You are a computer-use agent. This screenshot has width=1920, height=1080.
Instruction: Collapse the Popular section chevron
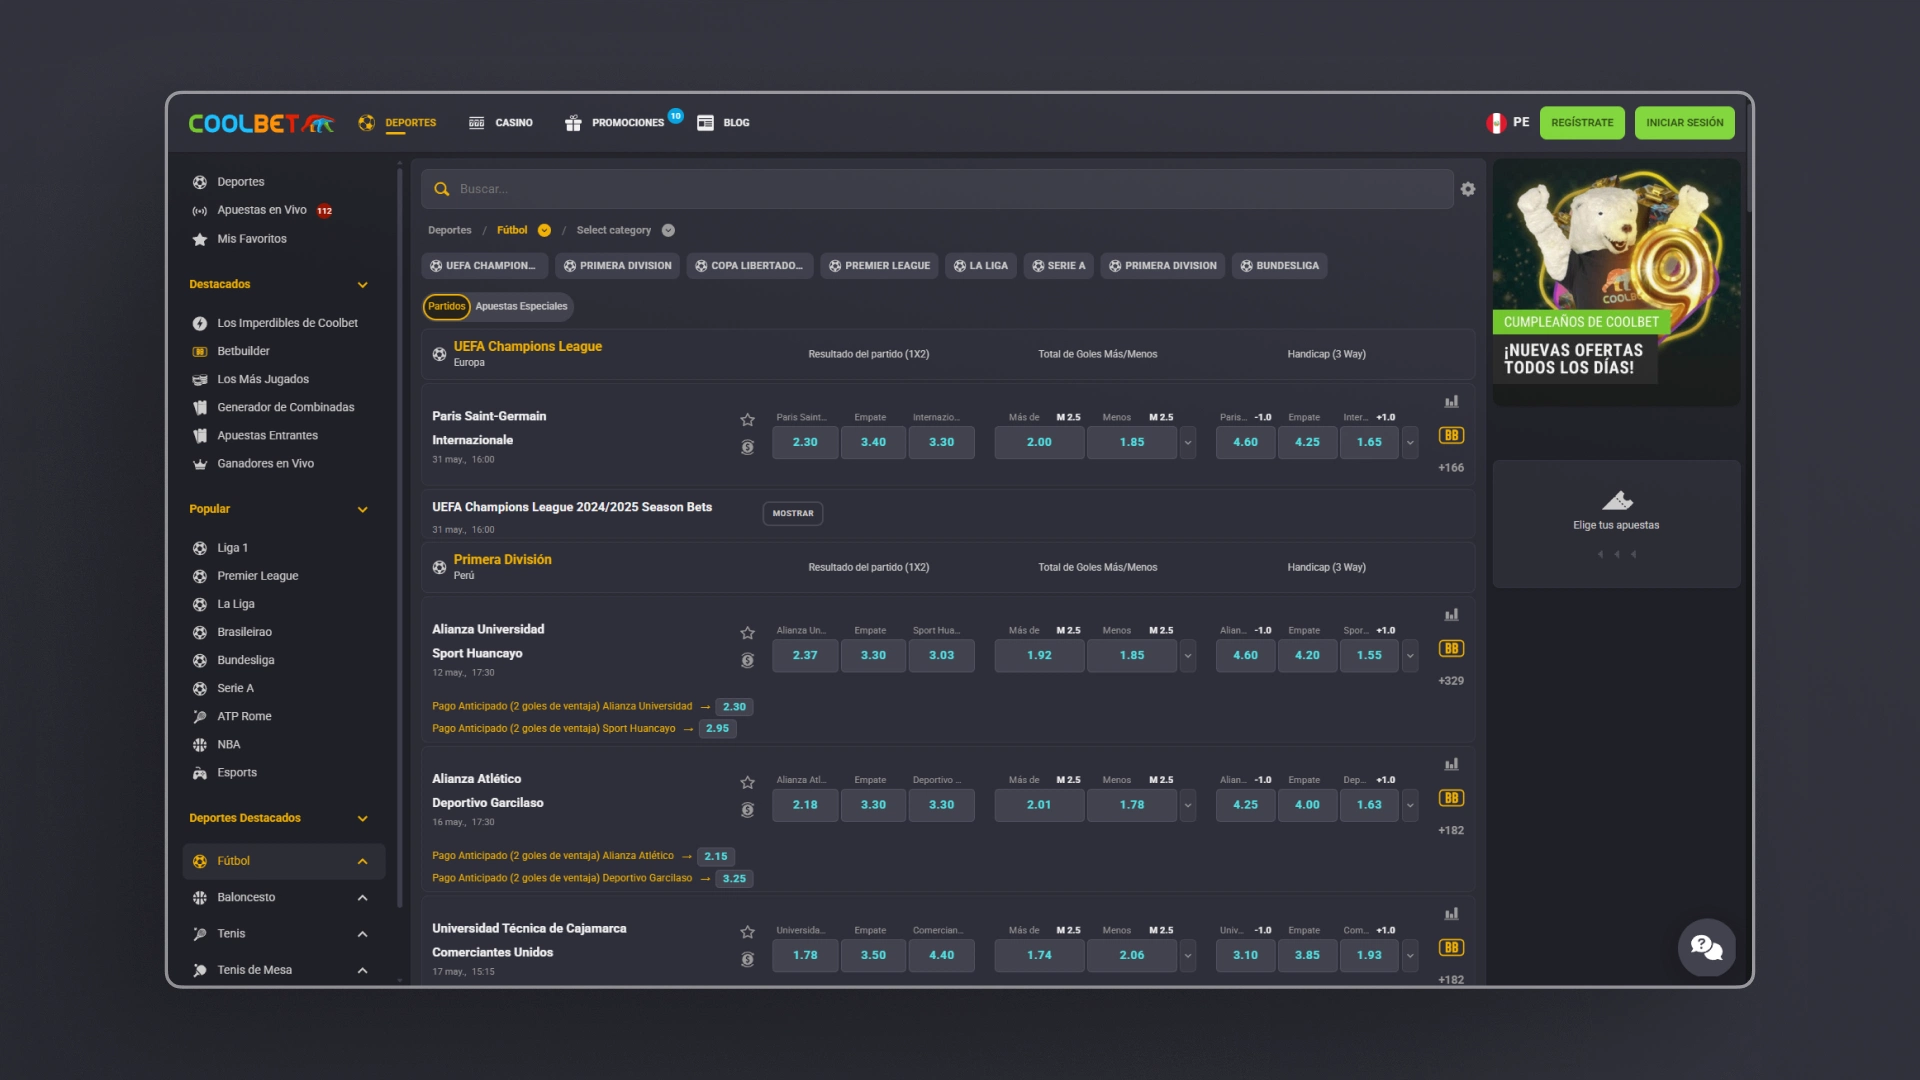pos(362,510)
